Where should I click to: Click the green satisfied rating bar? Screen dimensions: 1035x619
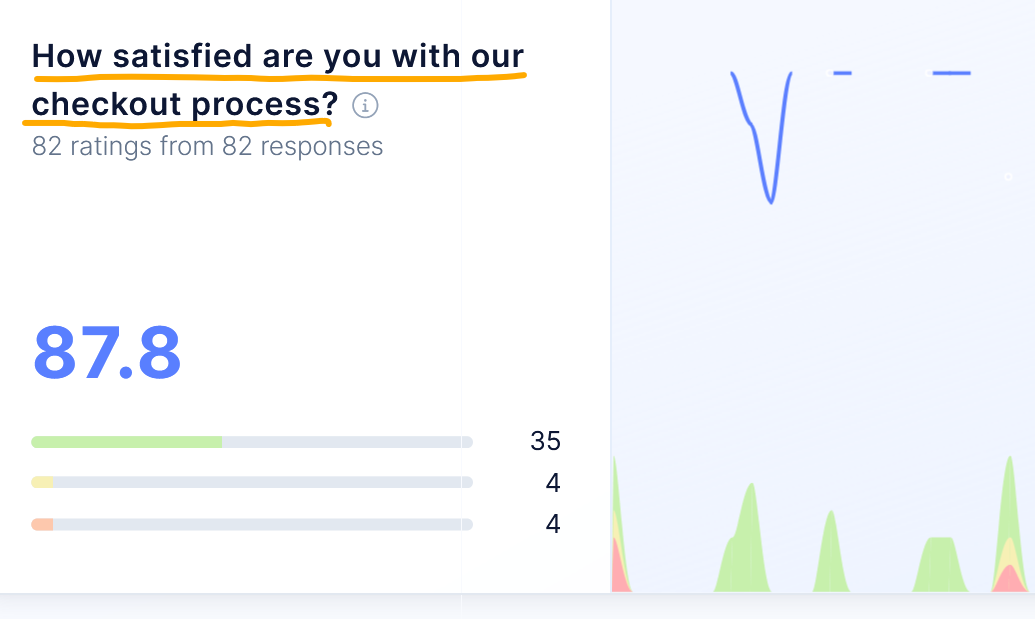127,442
